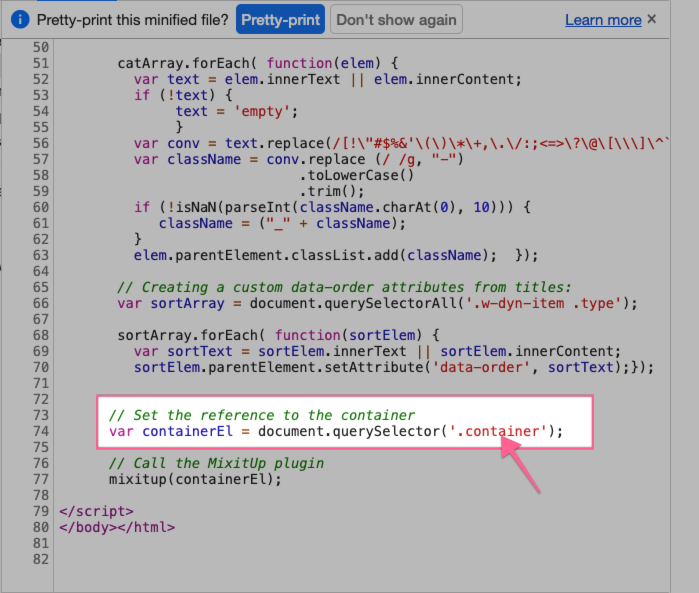This screenshot has height=593, width=699.
Task: Click 'elem.innerContent' on line 52
Action: (447, 79)
